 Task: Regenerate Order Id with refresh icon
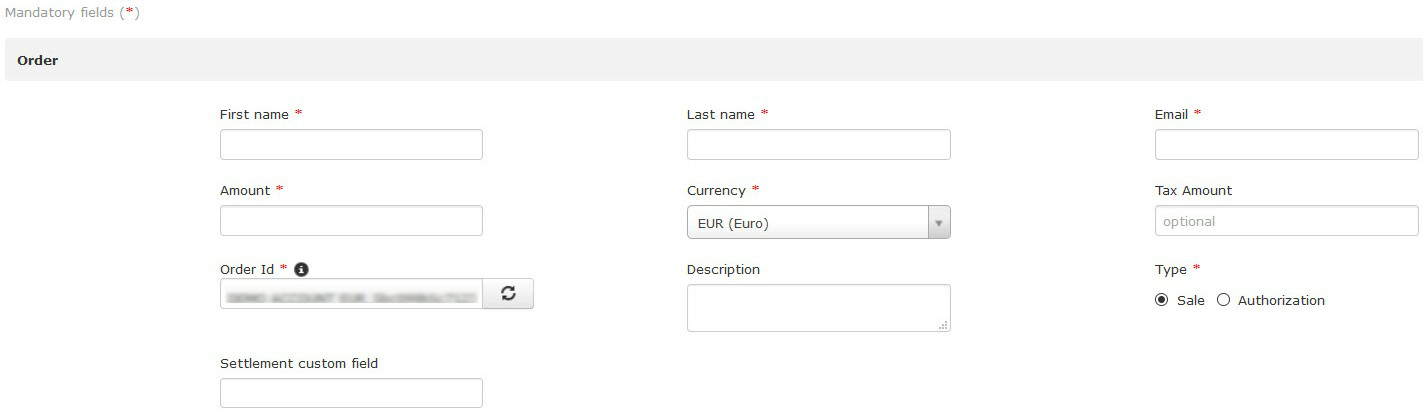tap(508, 294)
